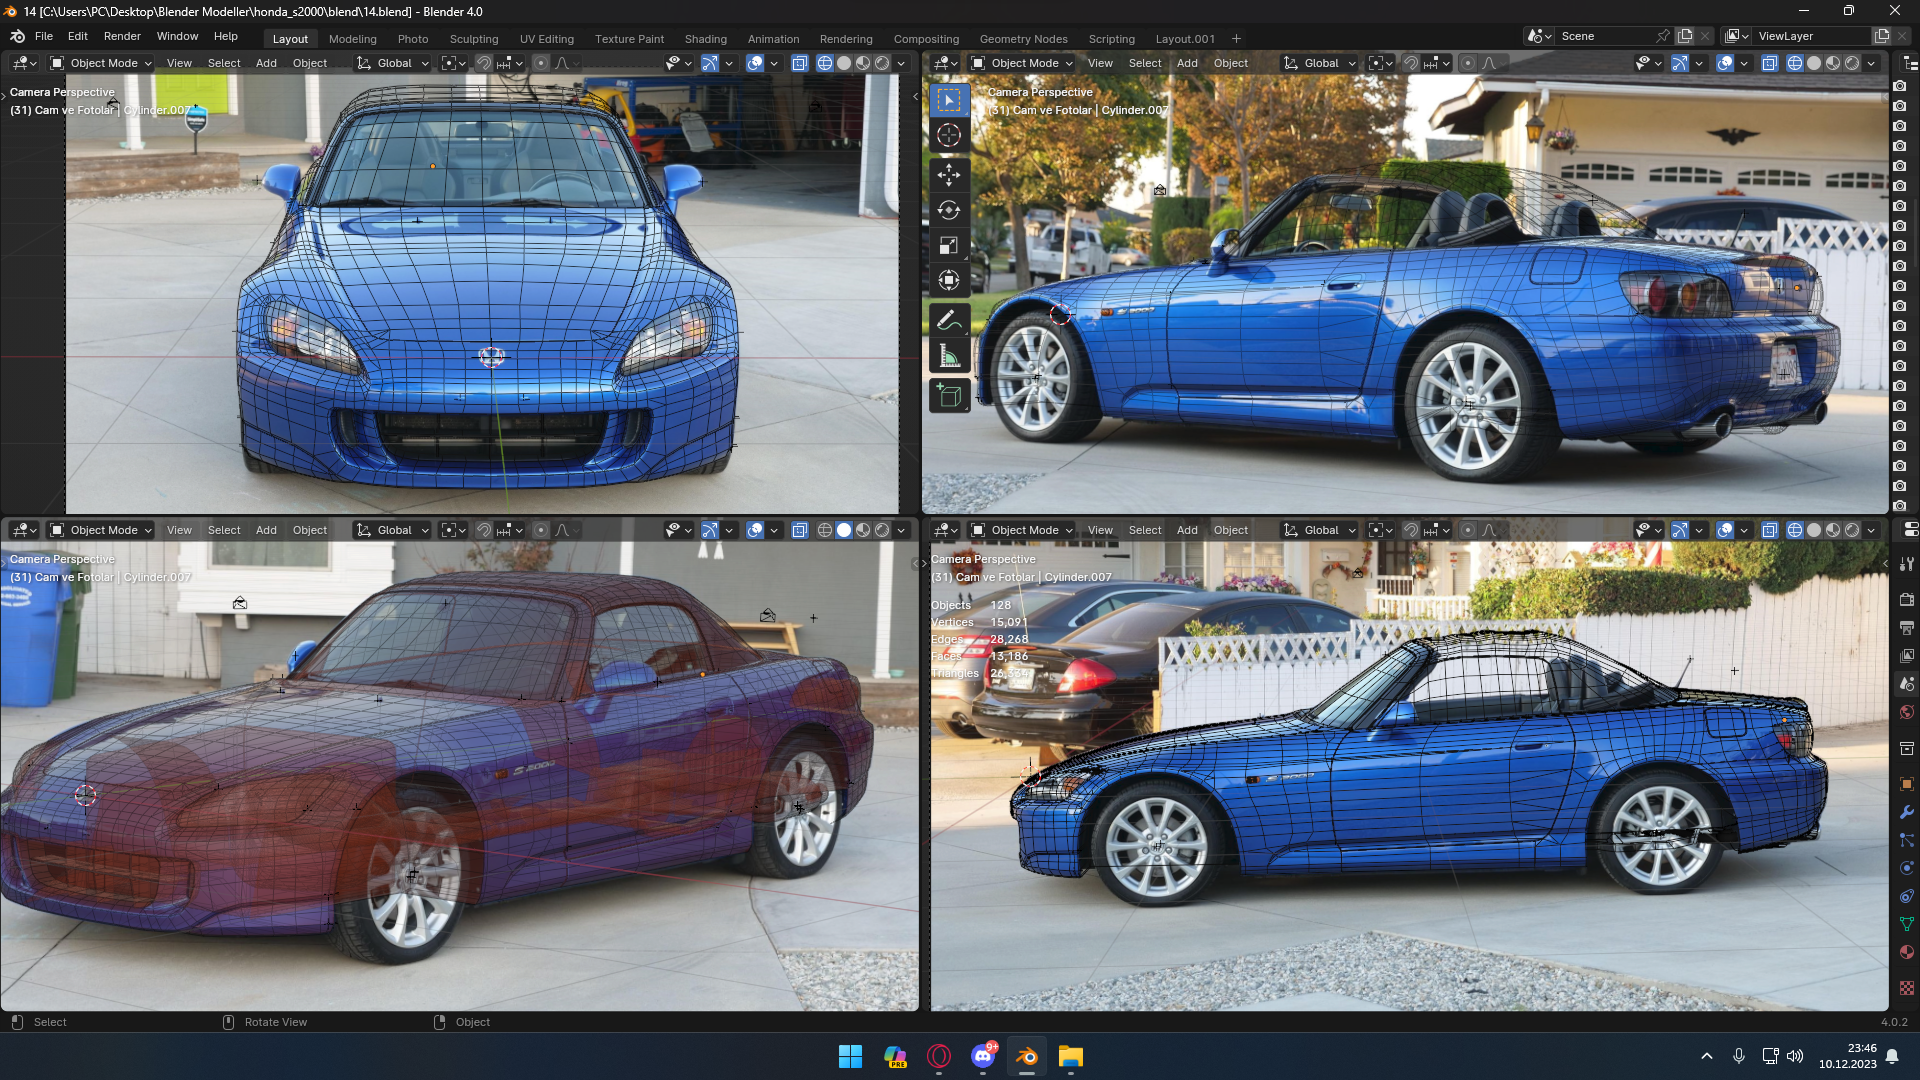Switch to the UV Editing workspace tab
The height and width of the screenshot is (1080, 1920).
coord(546,39)
